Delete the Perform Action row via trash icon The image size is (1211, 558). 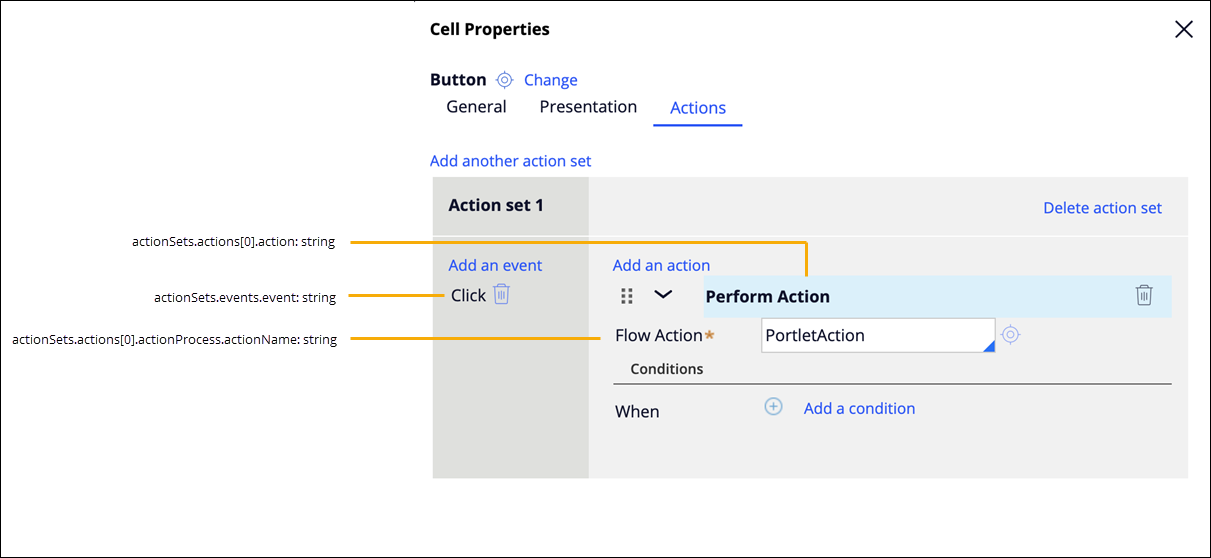click(x=1144, y=295)
